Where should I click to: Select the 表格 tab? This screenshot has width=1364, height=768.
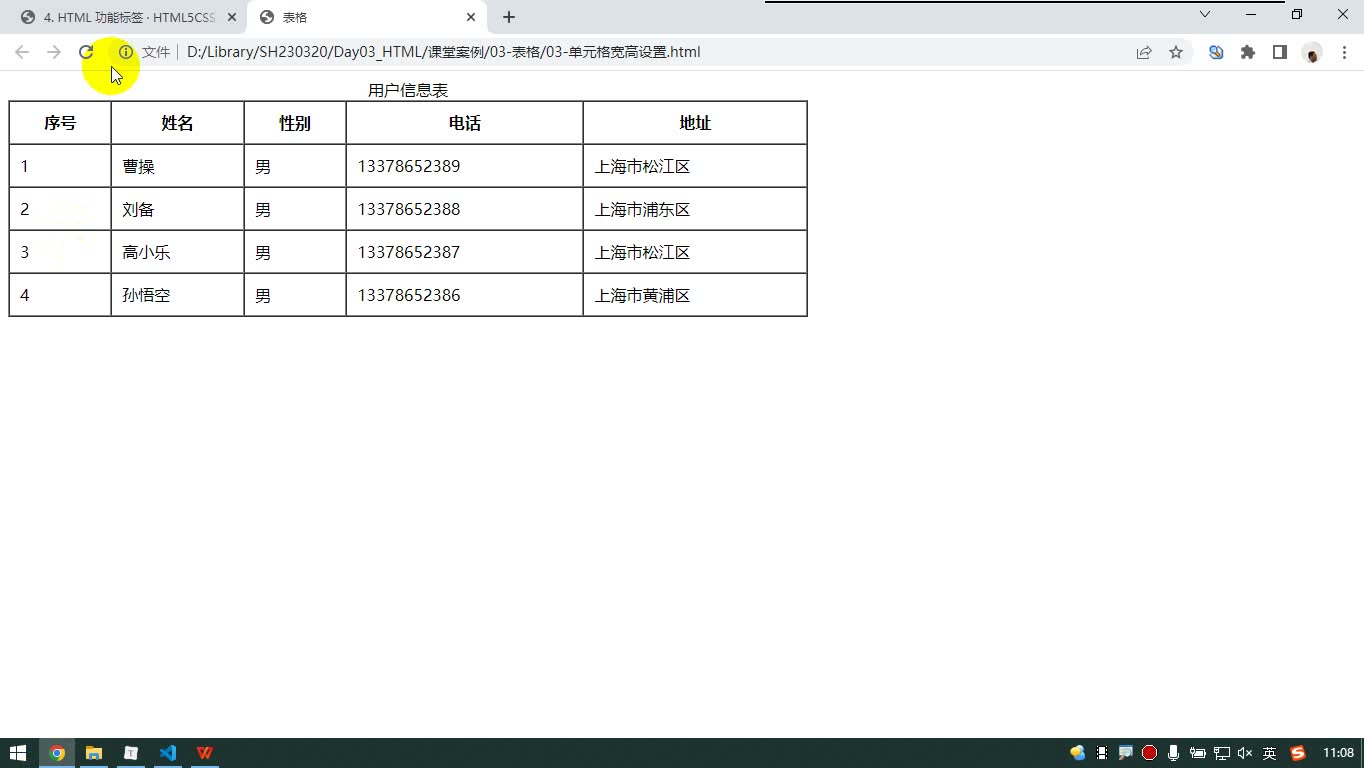point(366,17)
